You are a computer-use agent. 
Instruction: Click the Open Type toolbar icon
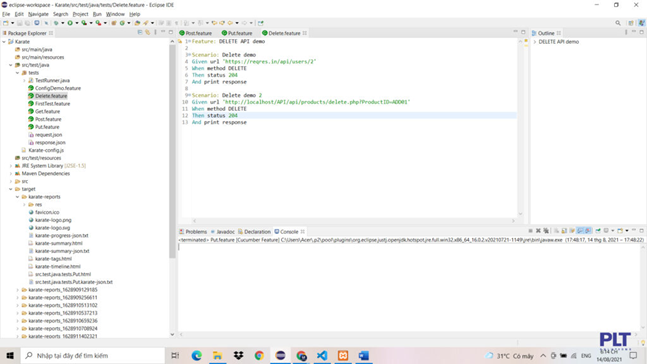[137, 23]
